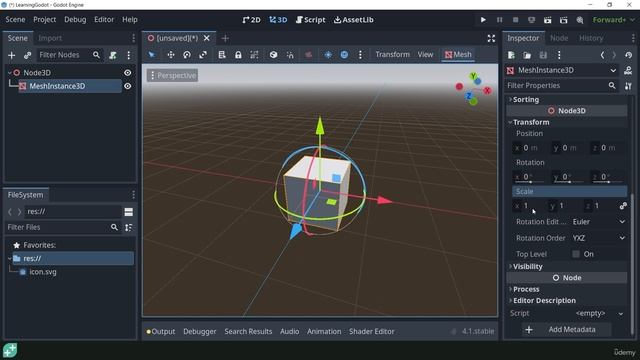Open the Debug menu
Image resolution: width=640 pixels, height=360 pixels.
tap(75, 20)
